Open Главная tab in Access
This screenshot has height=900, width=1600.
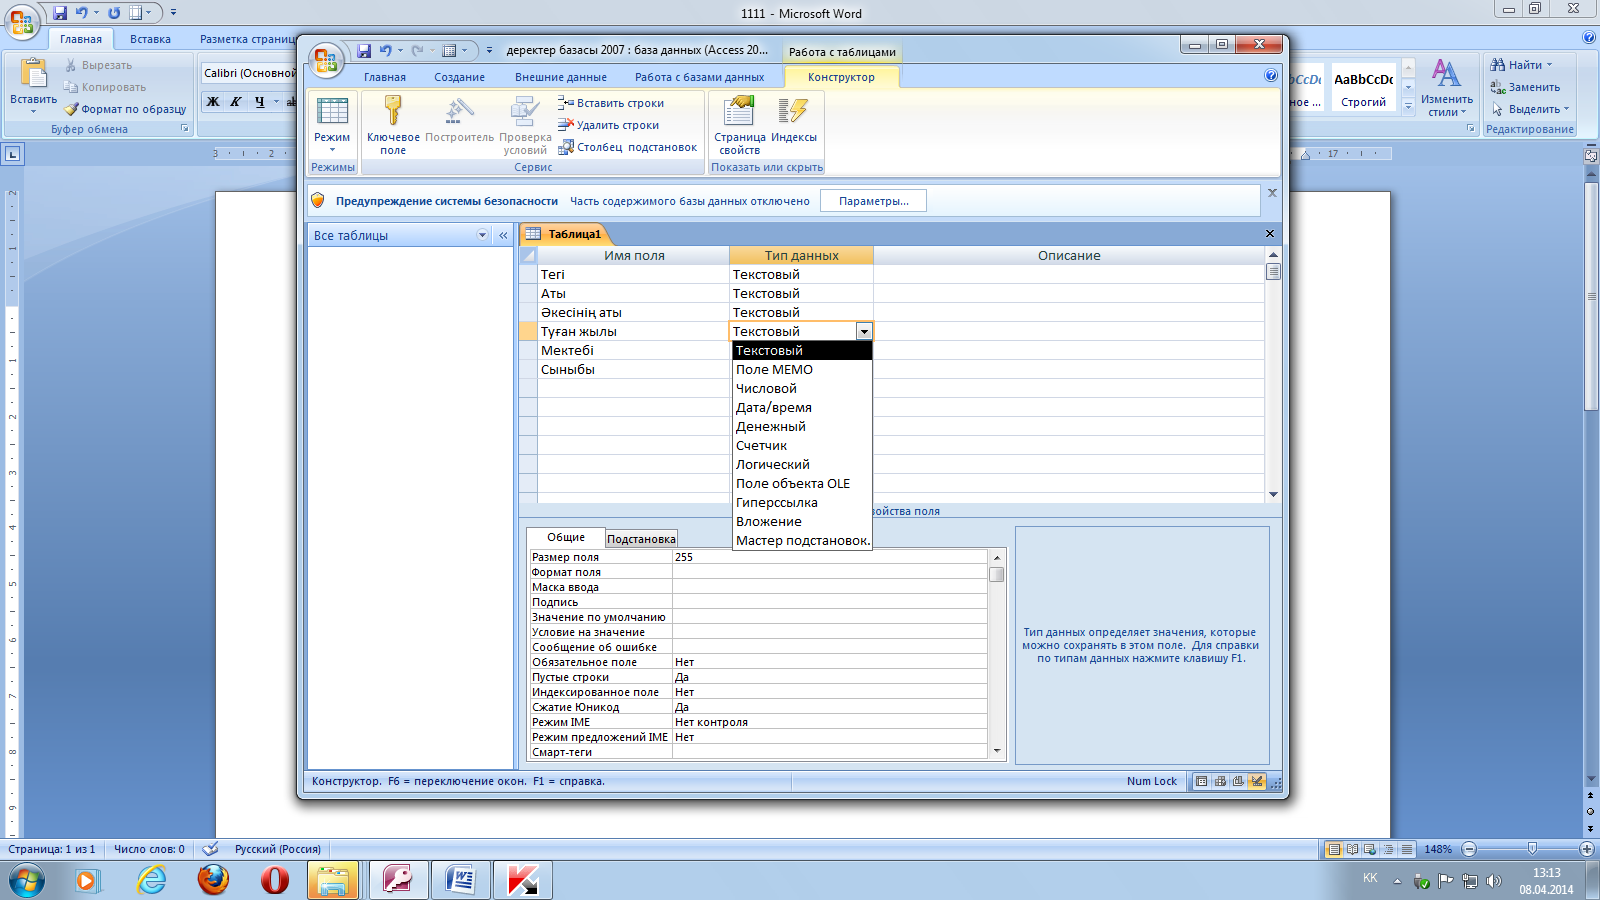pos(385,77)
